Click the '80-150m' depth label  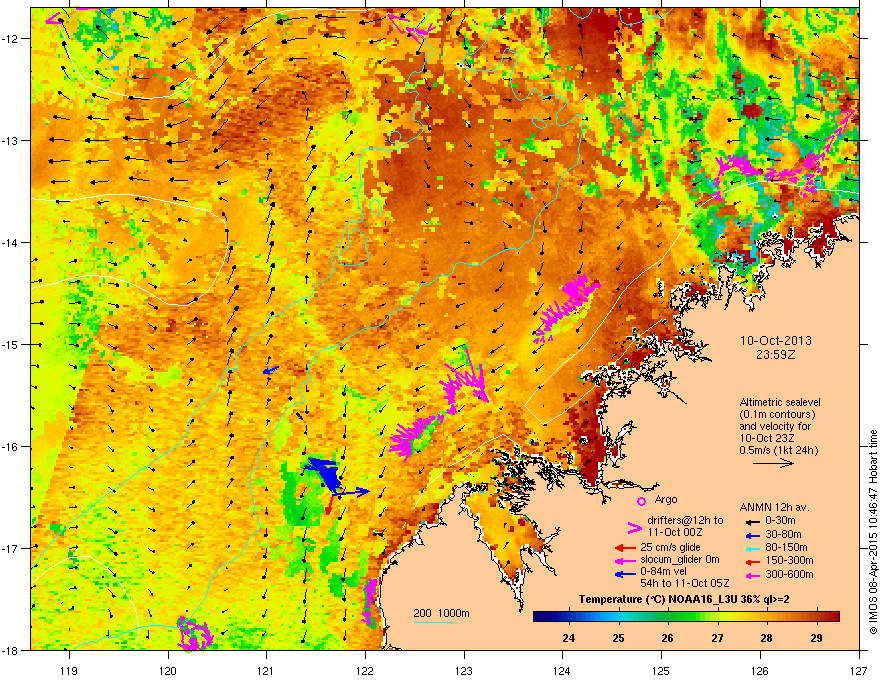pyautogui.click(x=786, y=548)
